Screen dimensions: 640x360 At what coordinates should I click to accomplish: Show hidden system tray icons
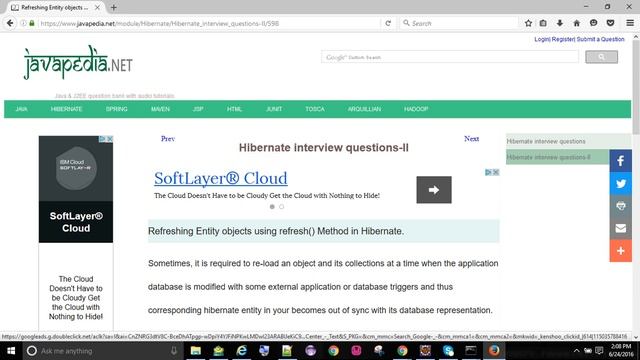pos(576,351)
